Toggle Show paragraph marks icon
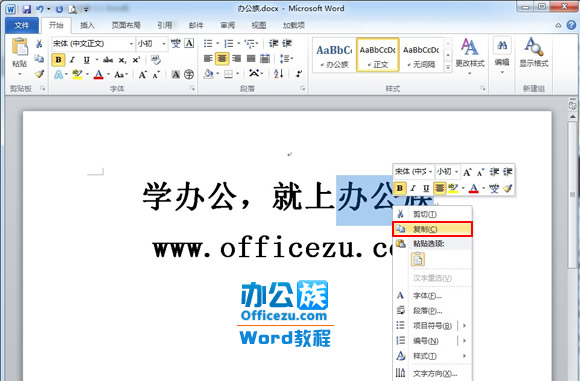 (x=299, y=74)
